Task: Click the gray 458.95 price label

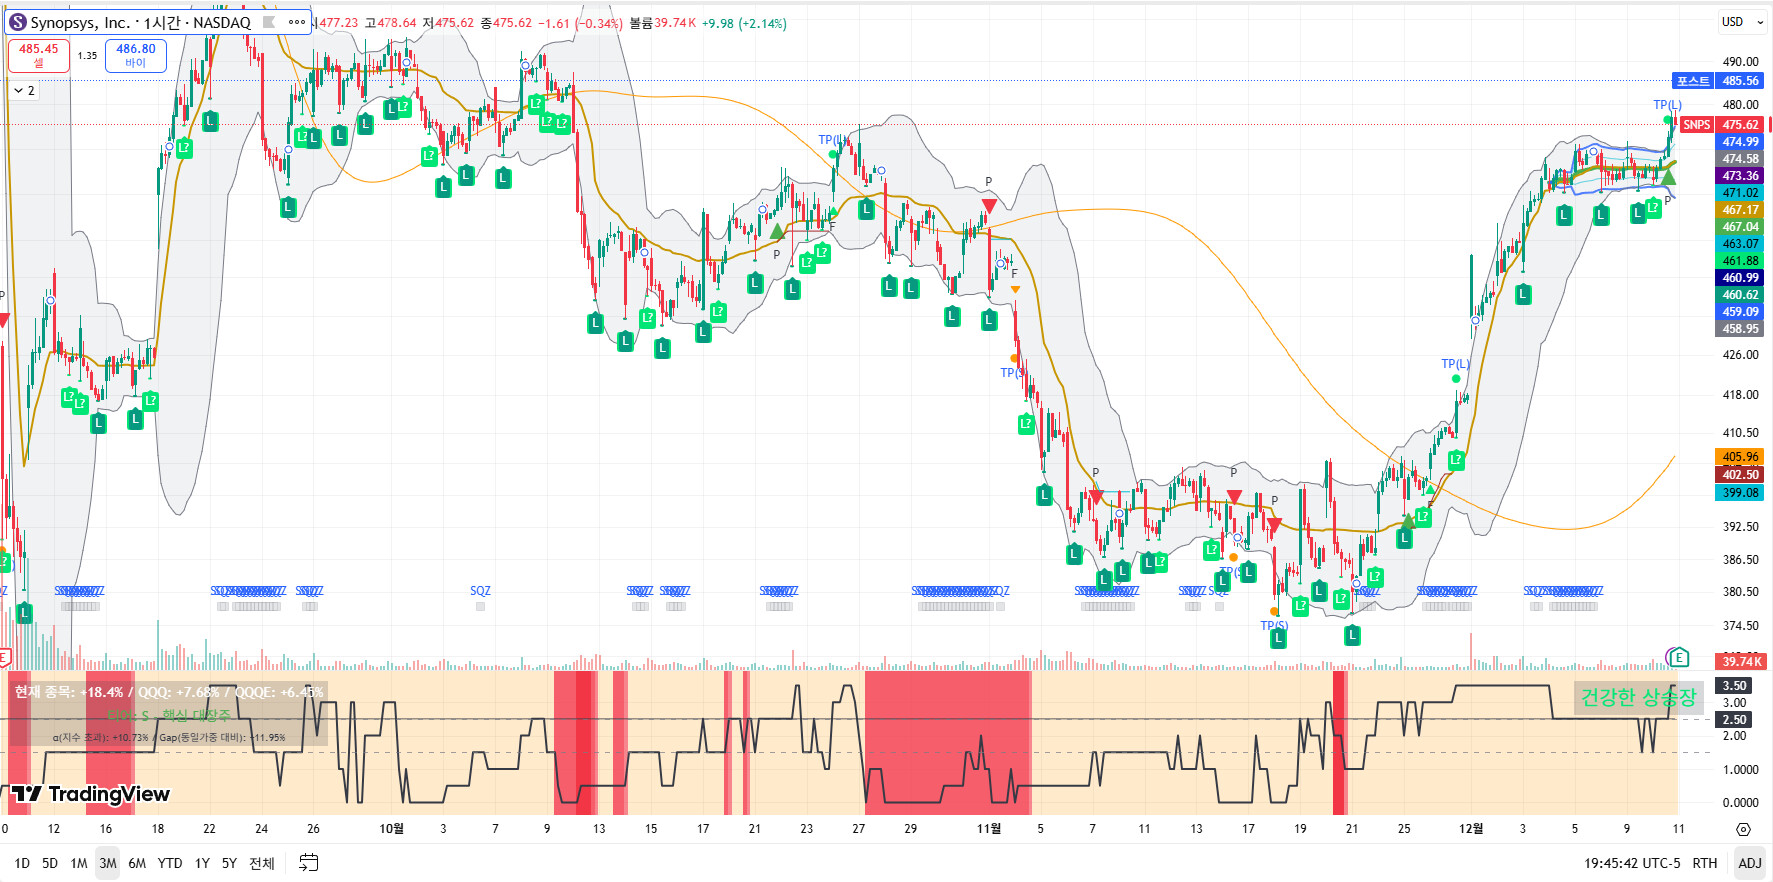Action: point(1740,329)
